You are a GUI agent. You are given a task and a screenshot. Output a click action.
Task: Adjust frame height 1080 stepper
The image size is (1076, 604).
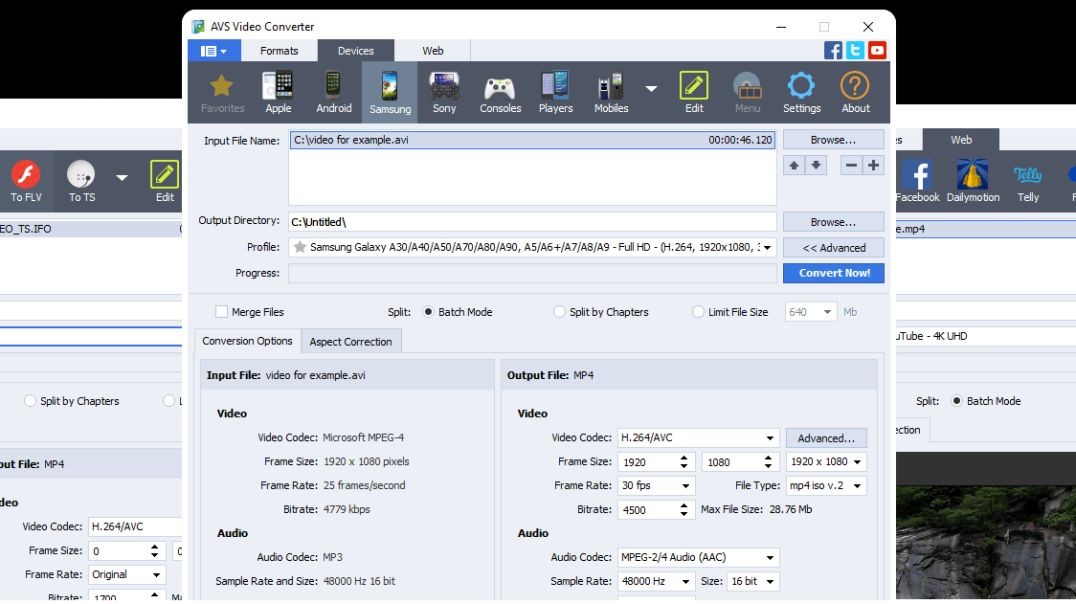pyautogui.click(x=768, y=462)
